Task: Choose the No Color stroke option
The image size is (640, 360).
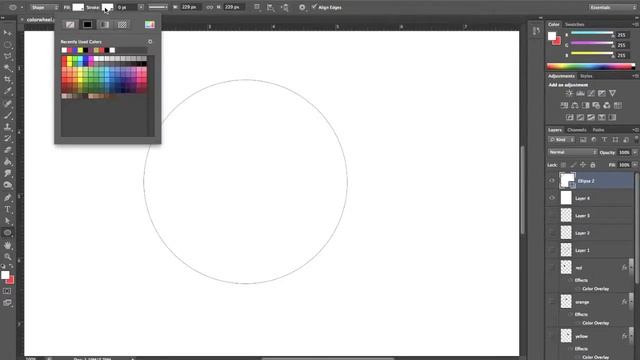Action: [x=70, y=25]
